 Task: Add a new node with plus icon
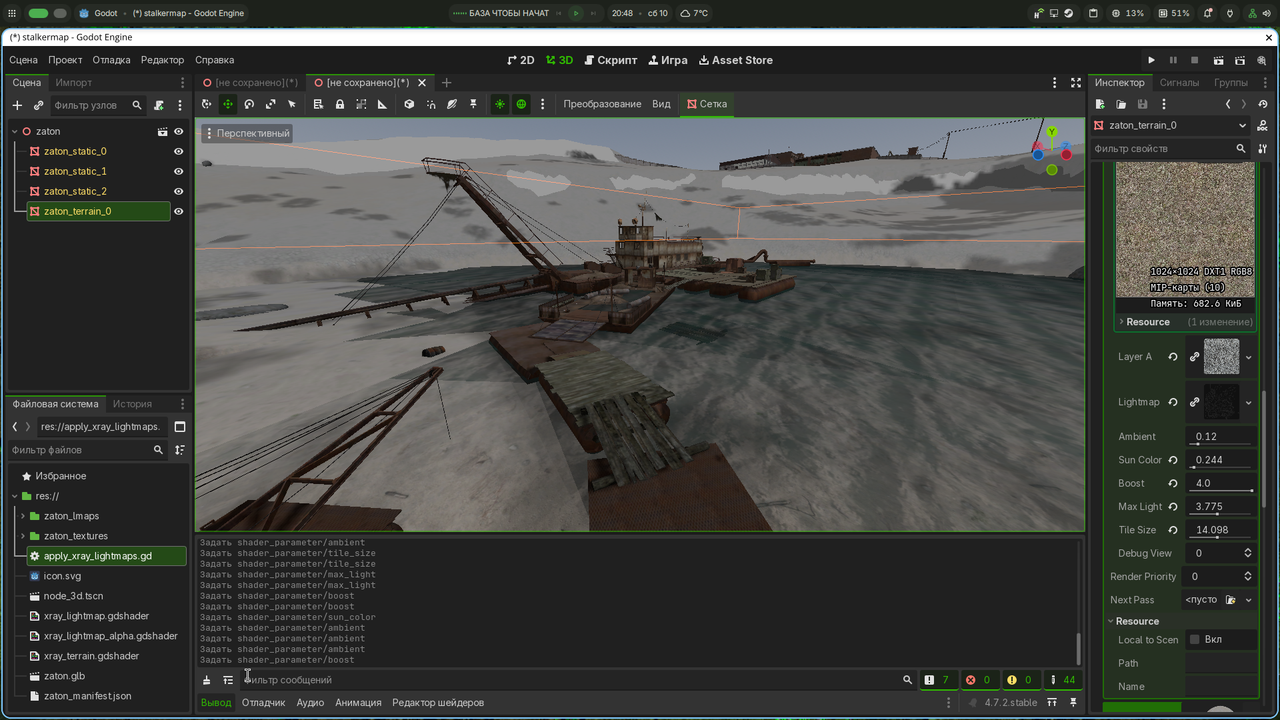click(17, 105)
